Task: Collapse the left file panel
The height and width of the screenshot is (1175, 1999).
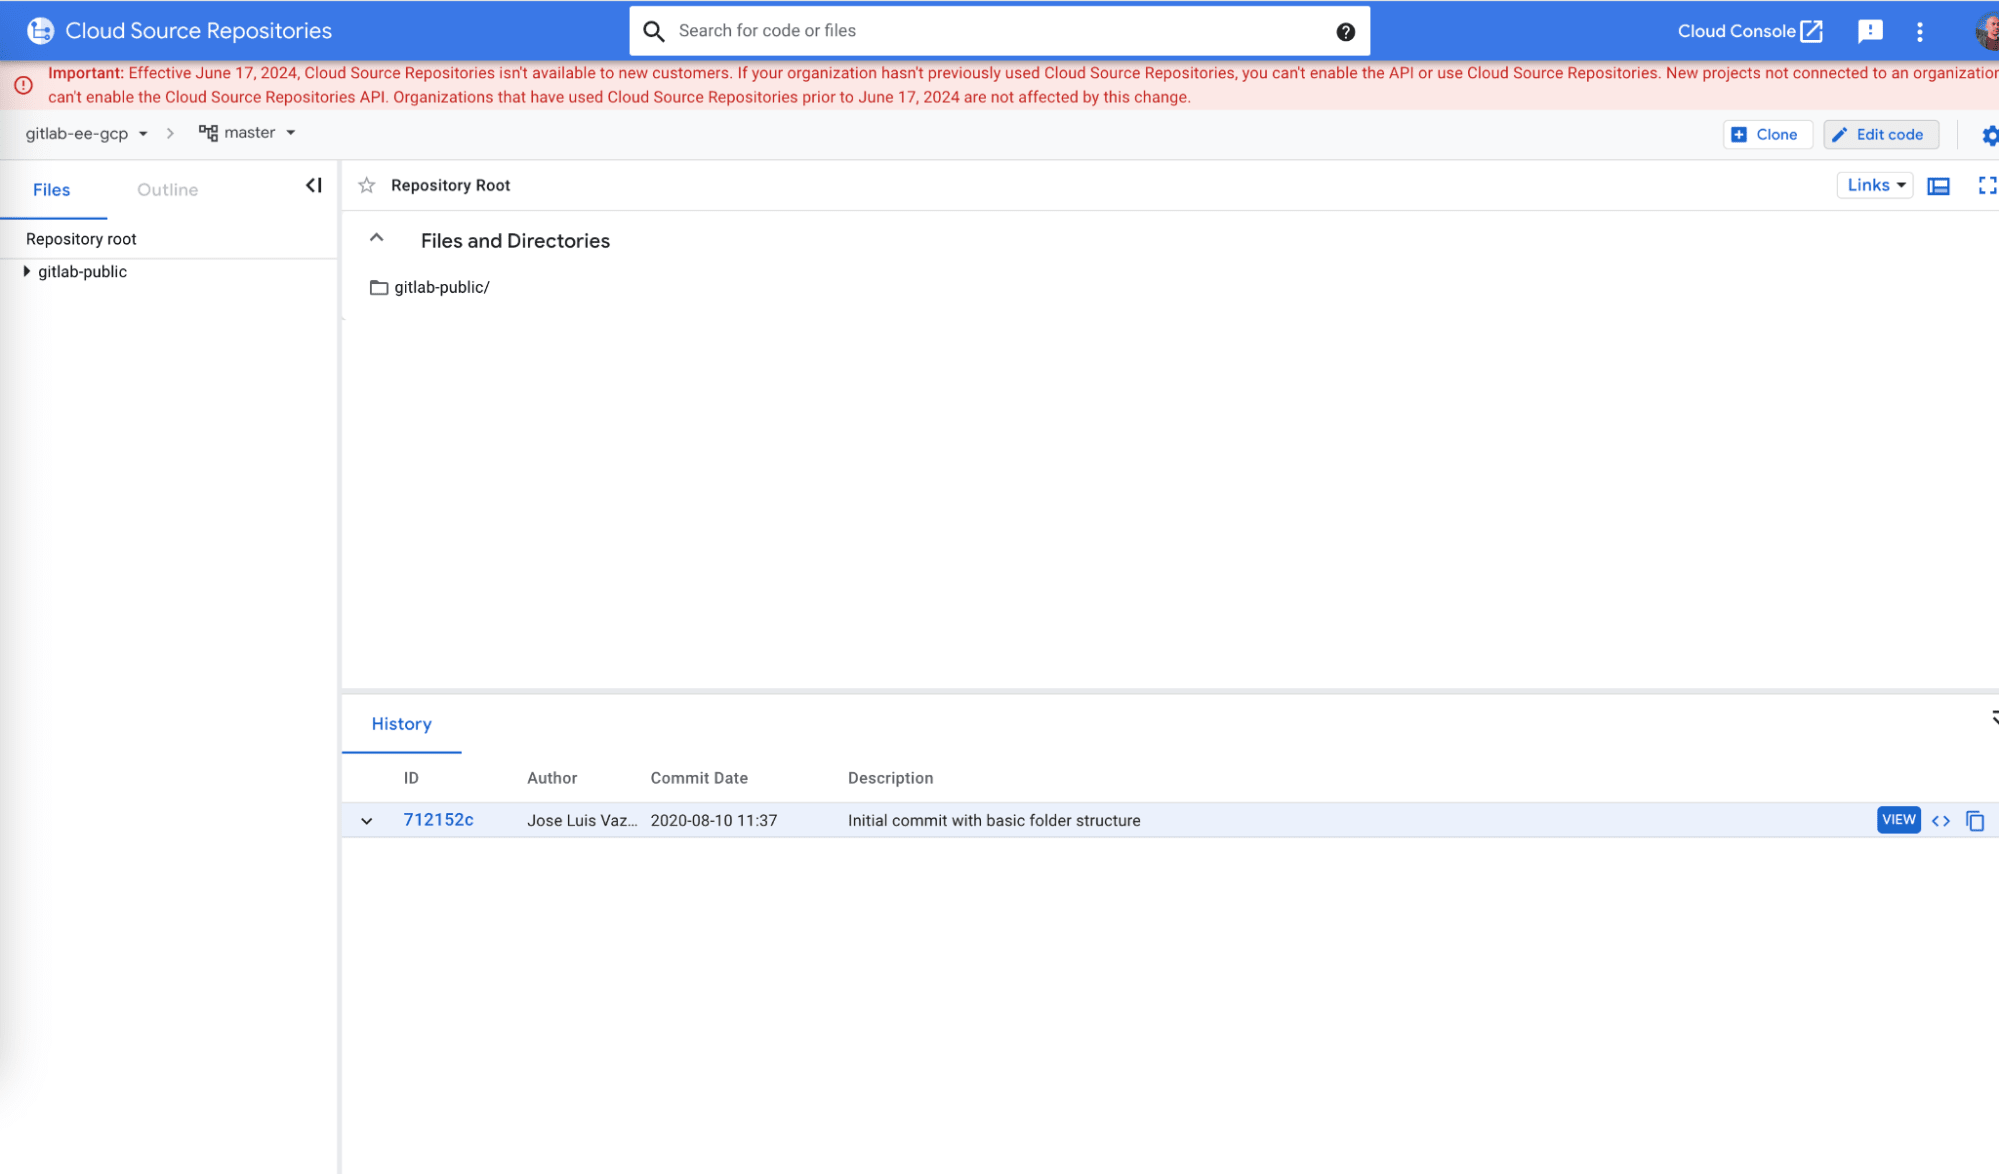Action: coord(314,185)
